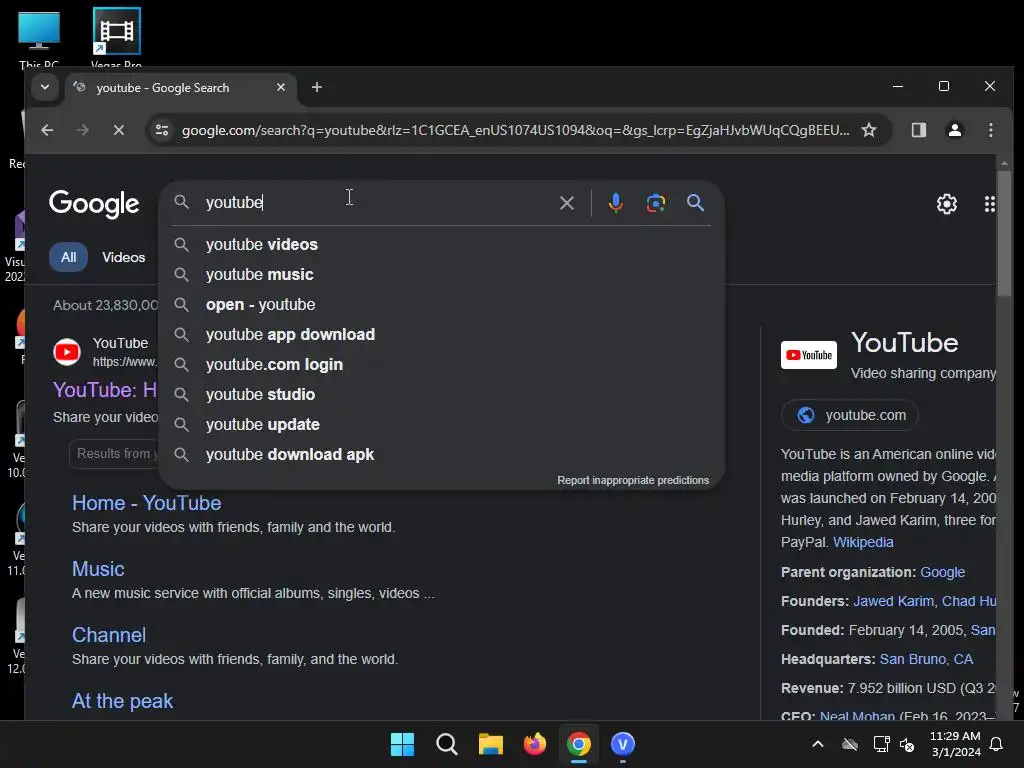
Task: Clear the search box text with X
Action: (x=567, y=203)
